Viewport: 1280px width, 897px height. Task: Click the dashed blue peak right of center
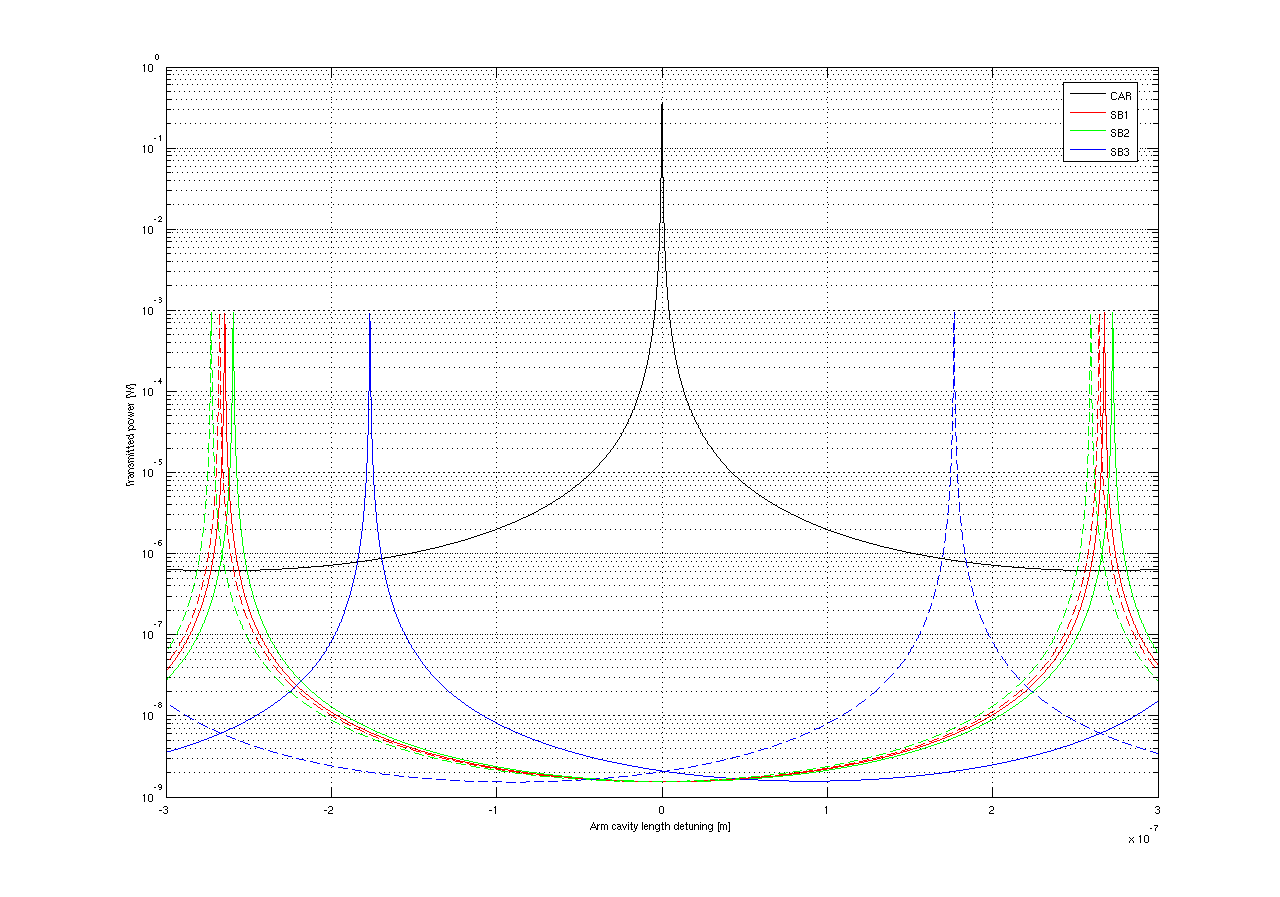coord(954,314)
